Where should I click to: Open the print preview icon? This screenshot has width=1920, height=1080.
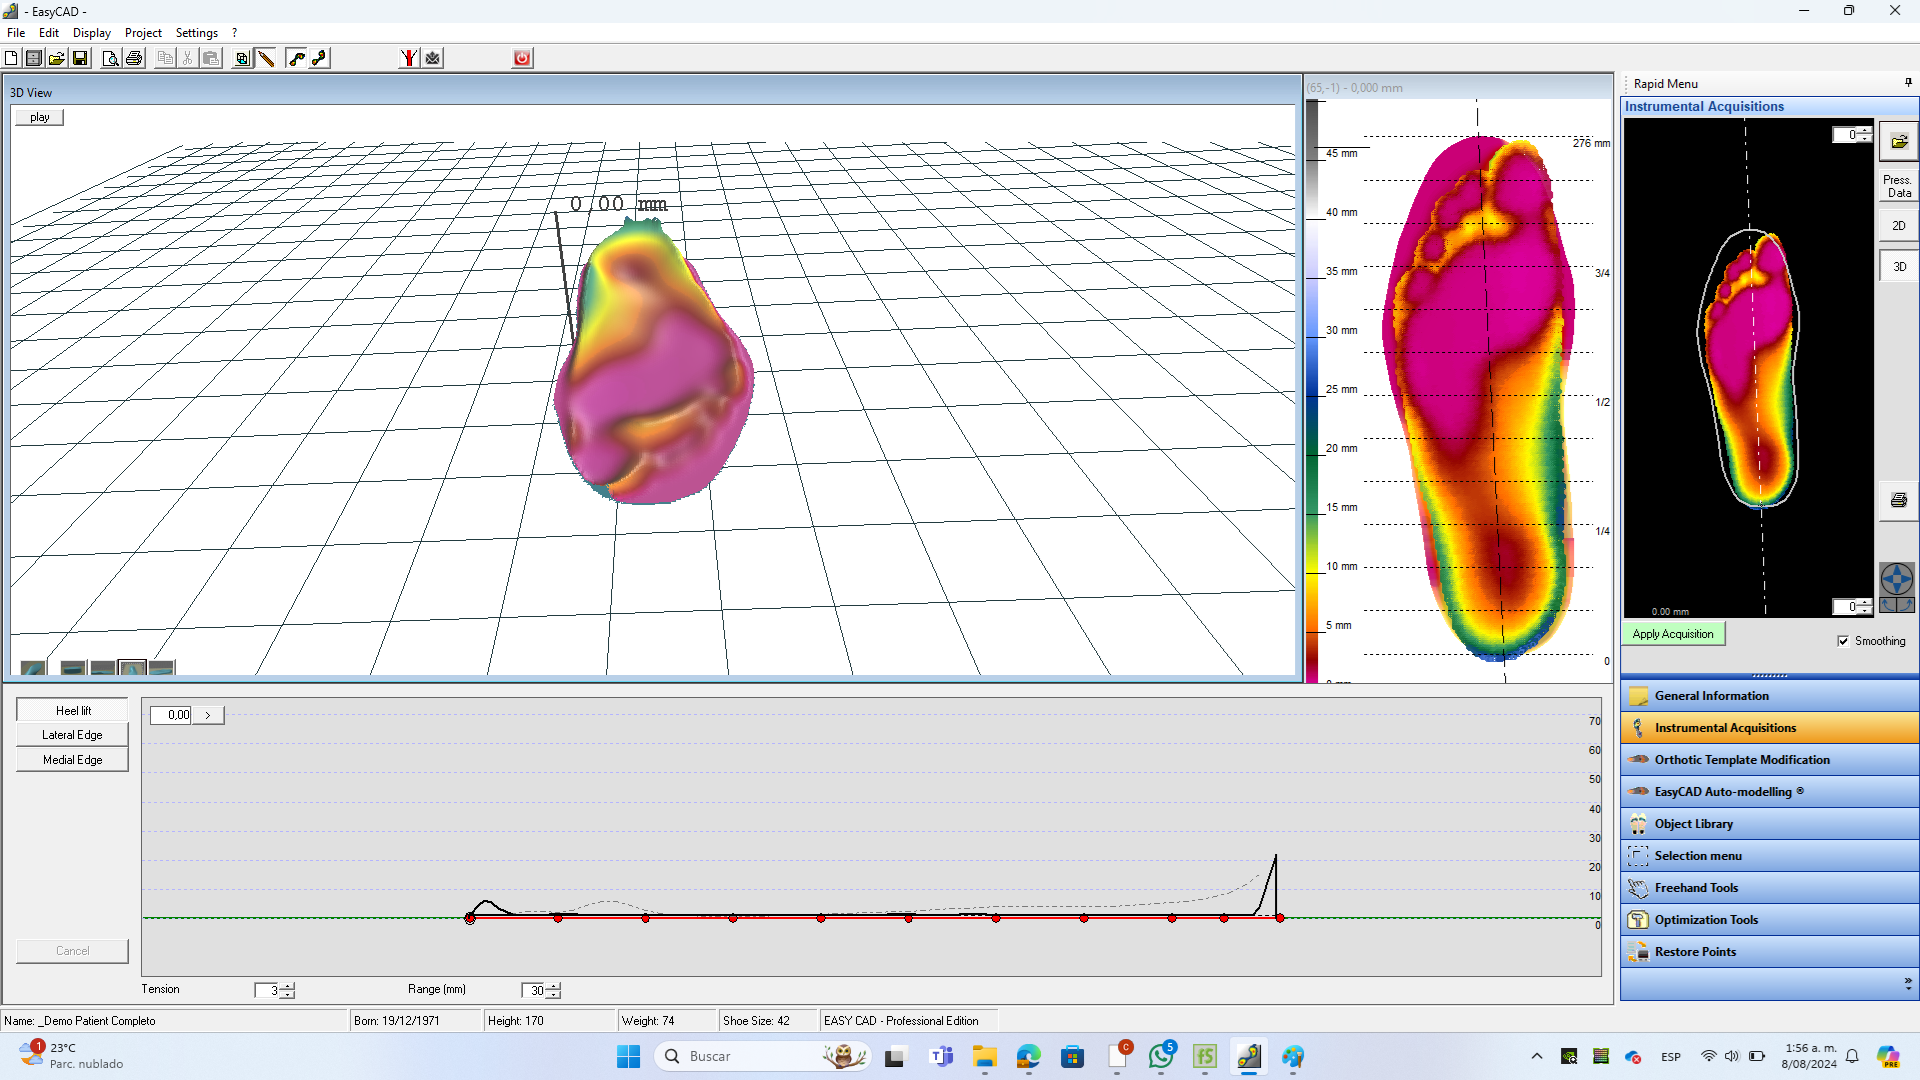click(110, 58)
